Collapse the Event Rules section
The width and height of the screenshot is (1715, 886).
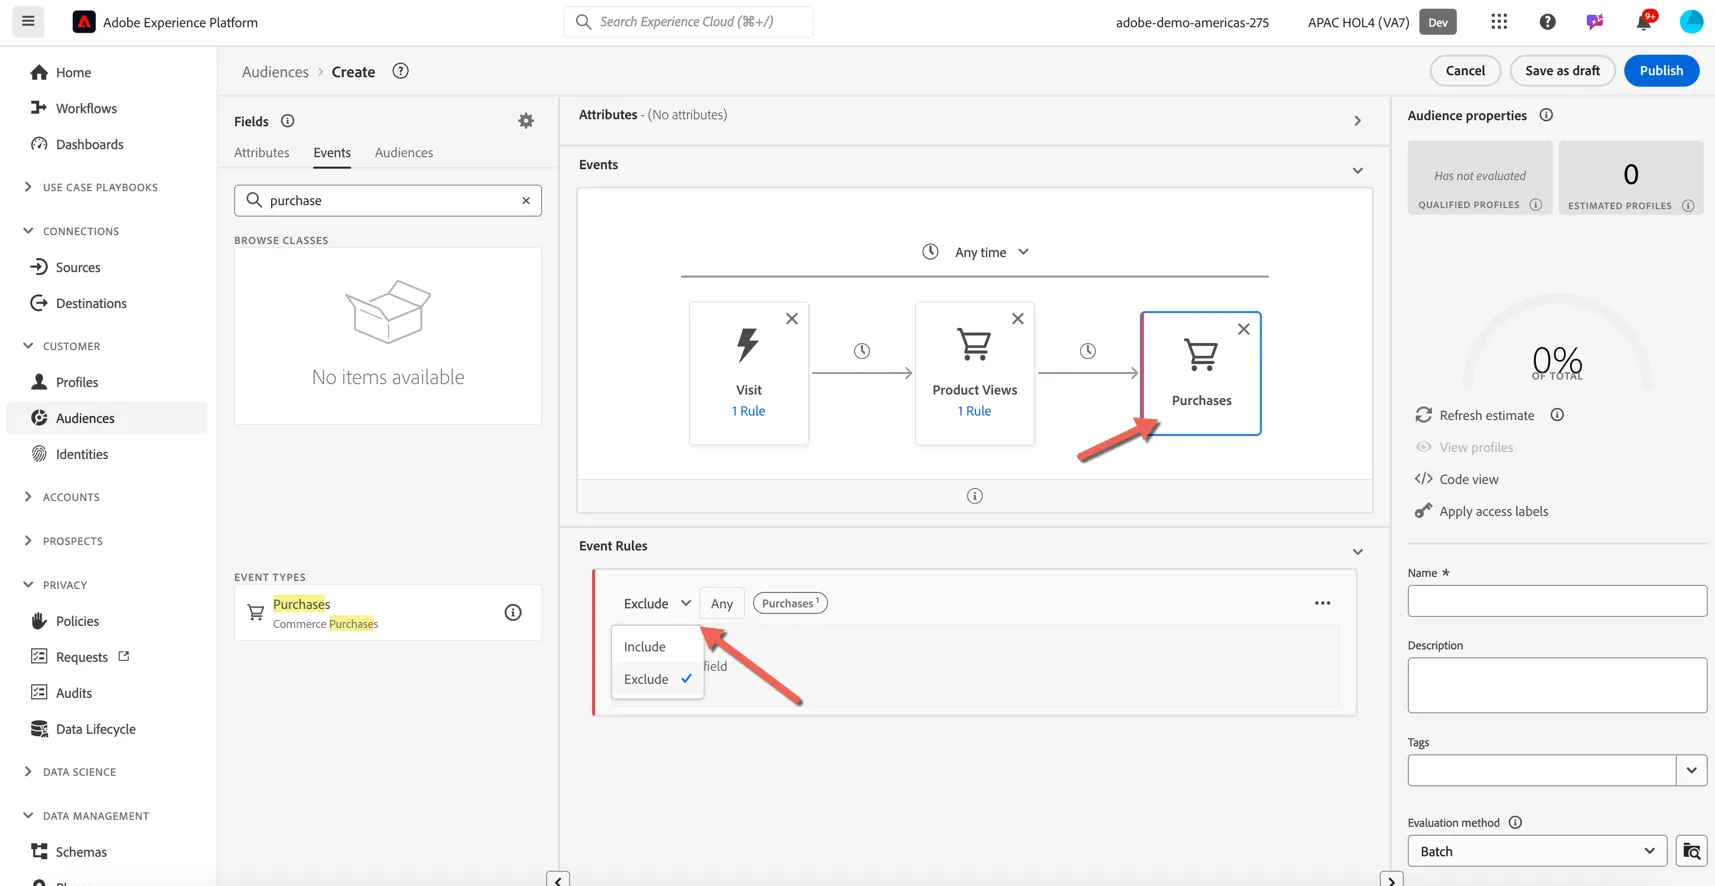(1357, 552)
